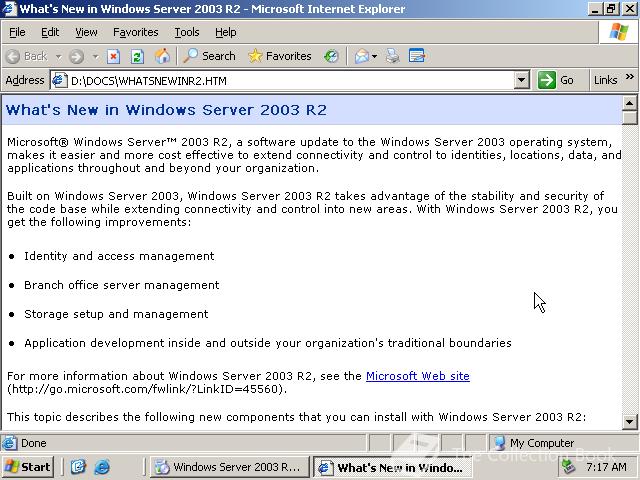This screenshot has width=640, height=480.
Task: Click the Forward arrow button
Action: [x=76, y=56]
